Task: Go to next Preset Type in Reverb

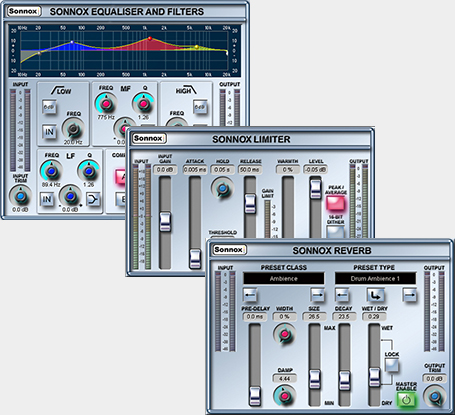Action: point(410,295)
